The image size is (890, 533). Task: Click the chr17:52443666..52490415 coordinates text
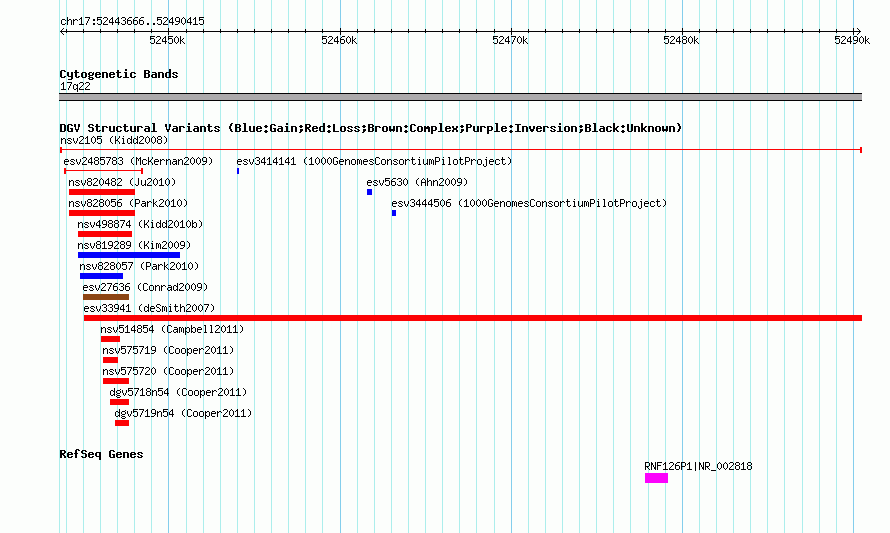pyautogui.click(x=132, y=22)
